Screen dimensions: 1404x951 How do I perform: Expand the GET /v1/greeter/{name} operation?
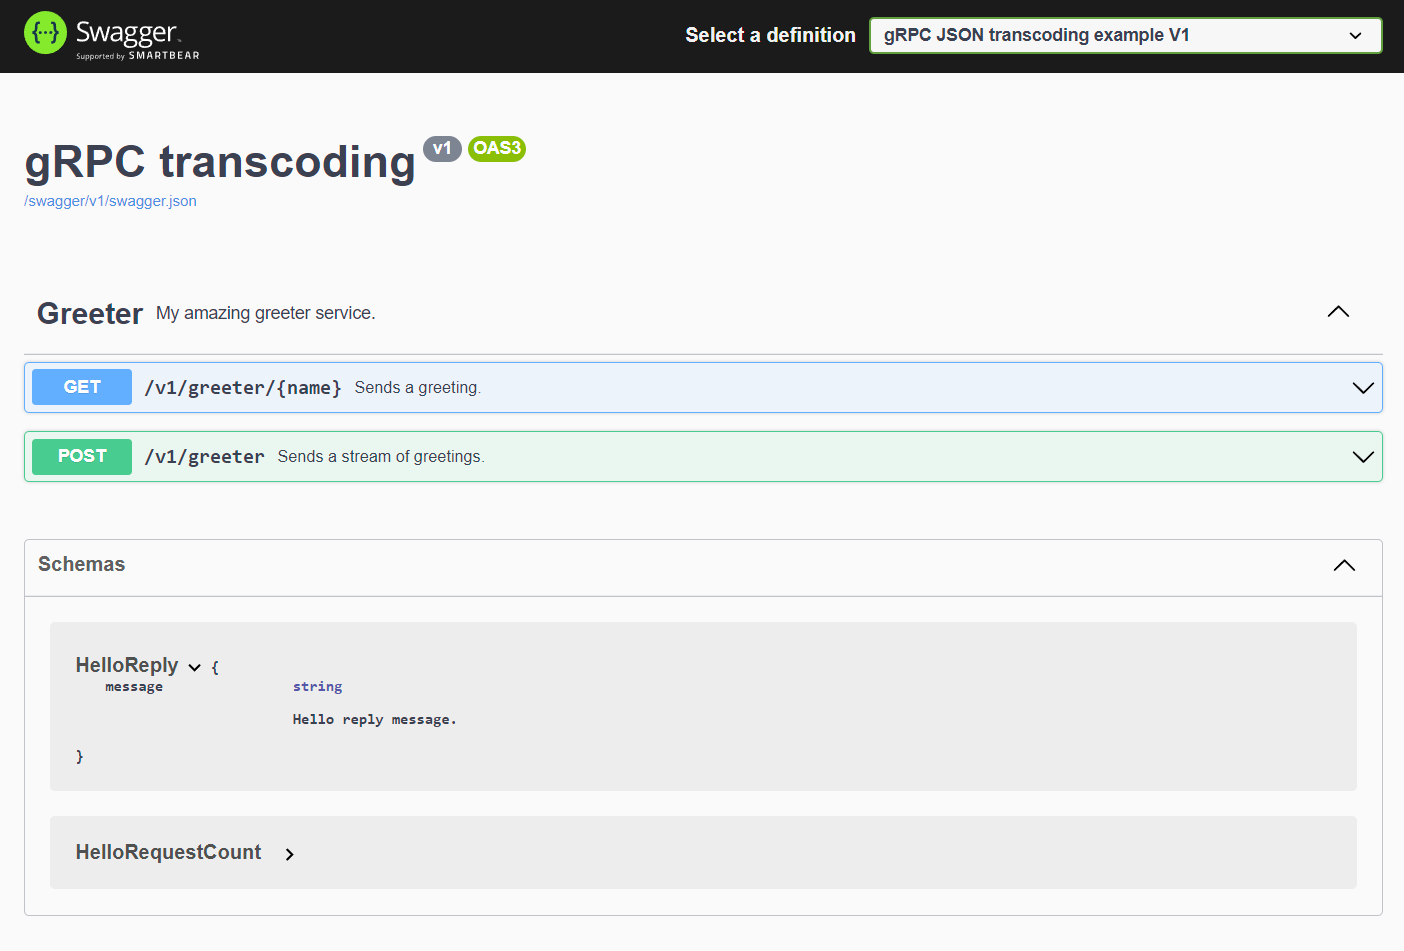(x=1362, y=387)
